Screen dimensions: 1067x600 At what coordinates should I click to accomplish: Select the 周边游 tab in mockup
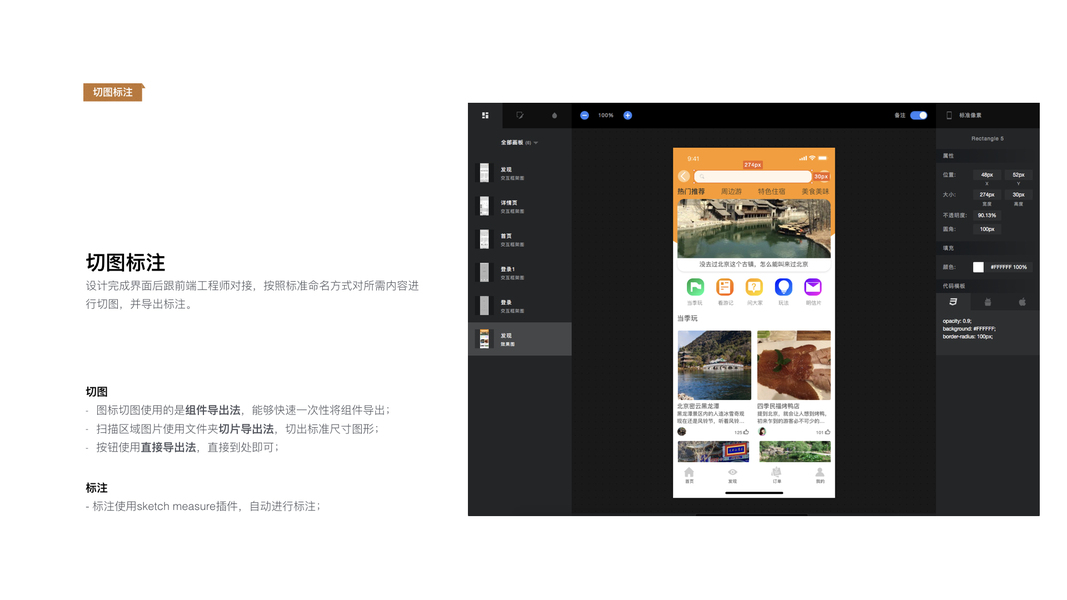pyautogui.click(x=732, y=192)
